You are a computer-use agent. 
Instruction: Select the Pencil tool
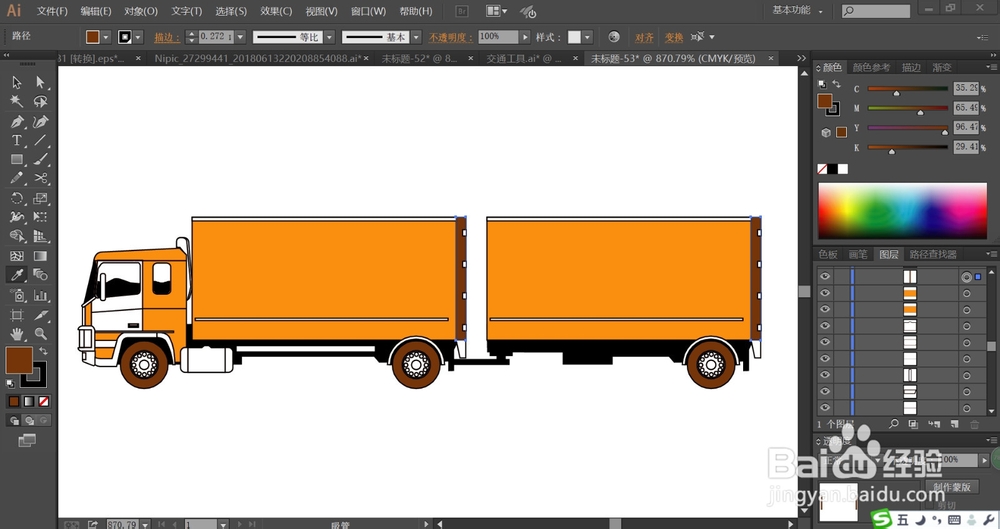click(17, 179)
